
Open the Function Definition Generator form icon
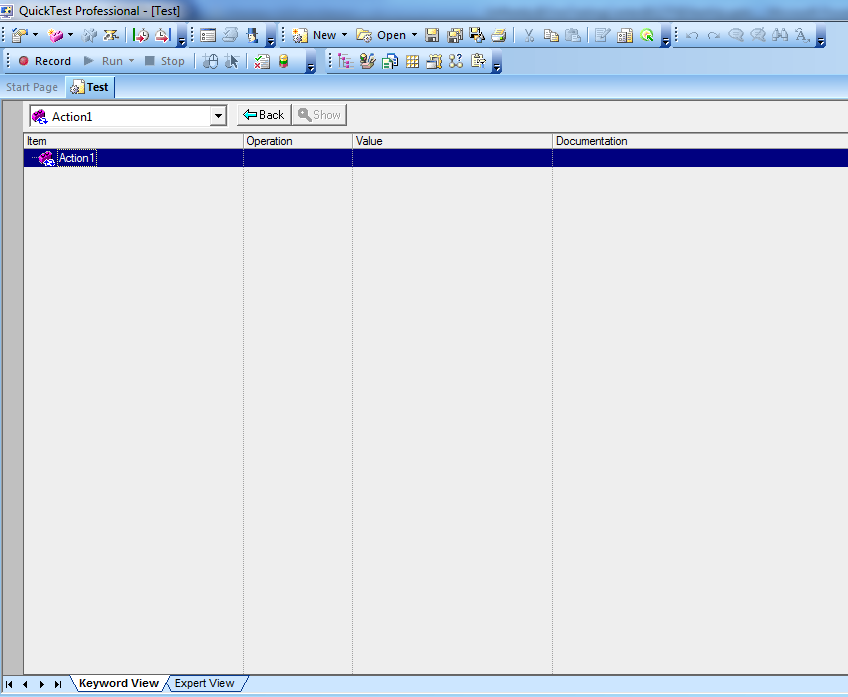(x=208, y=36)
